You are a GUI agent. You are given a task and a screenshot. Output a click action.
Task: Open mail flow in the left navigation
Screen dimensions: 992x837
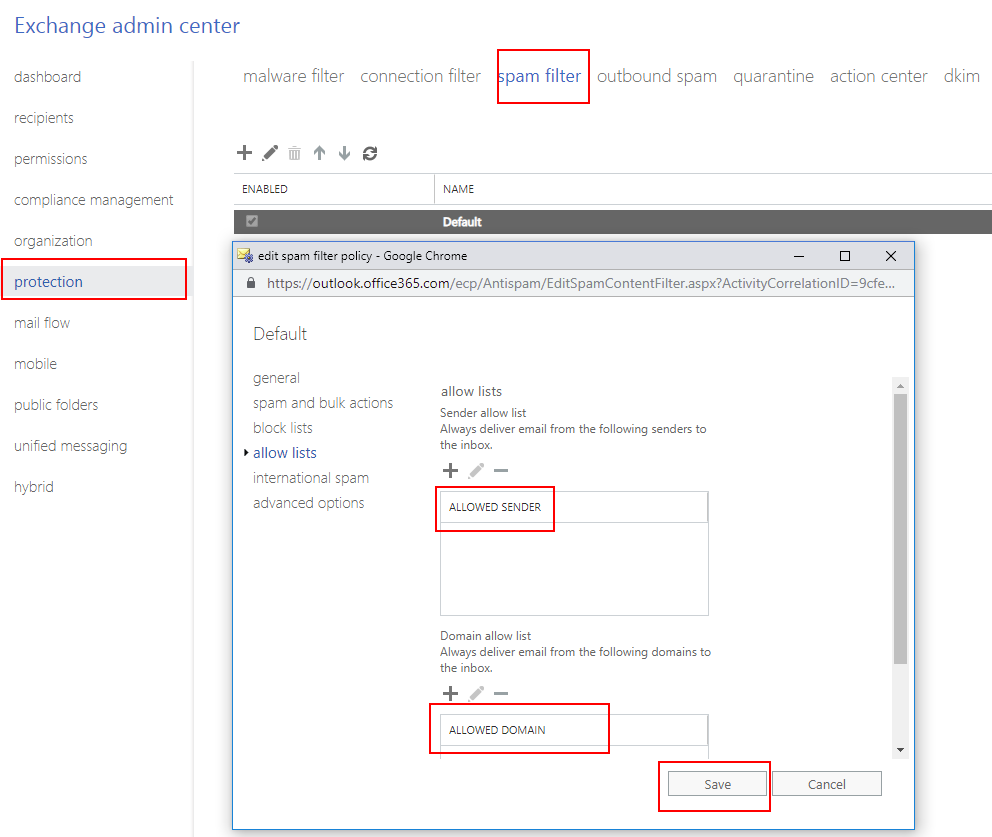(42, 323)
